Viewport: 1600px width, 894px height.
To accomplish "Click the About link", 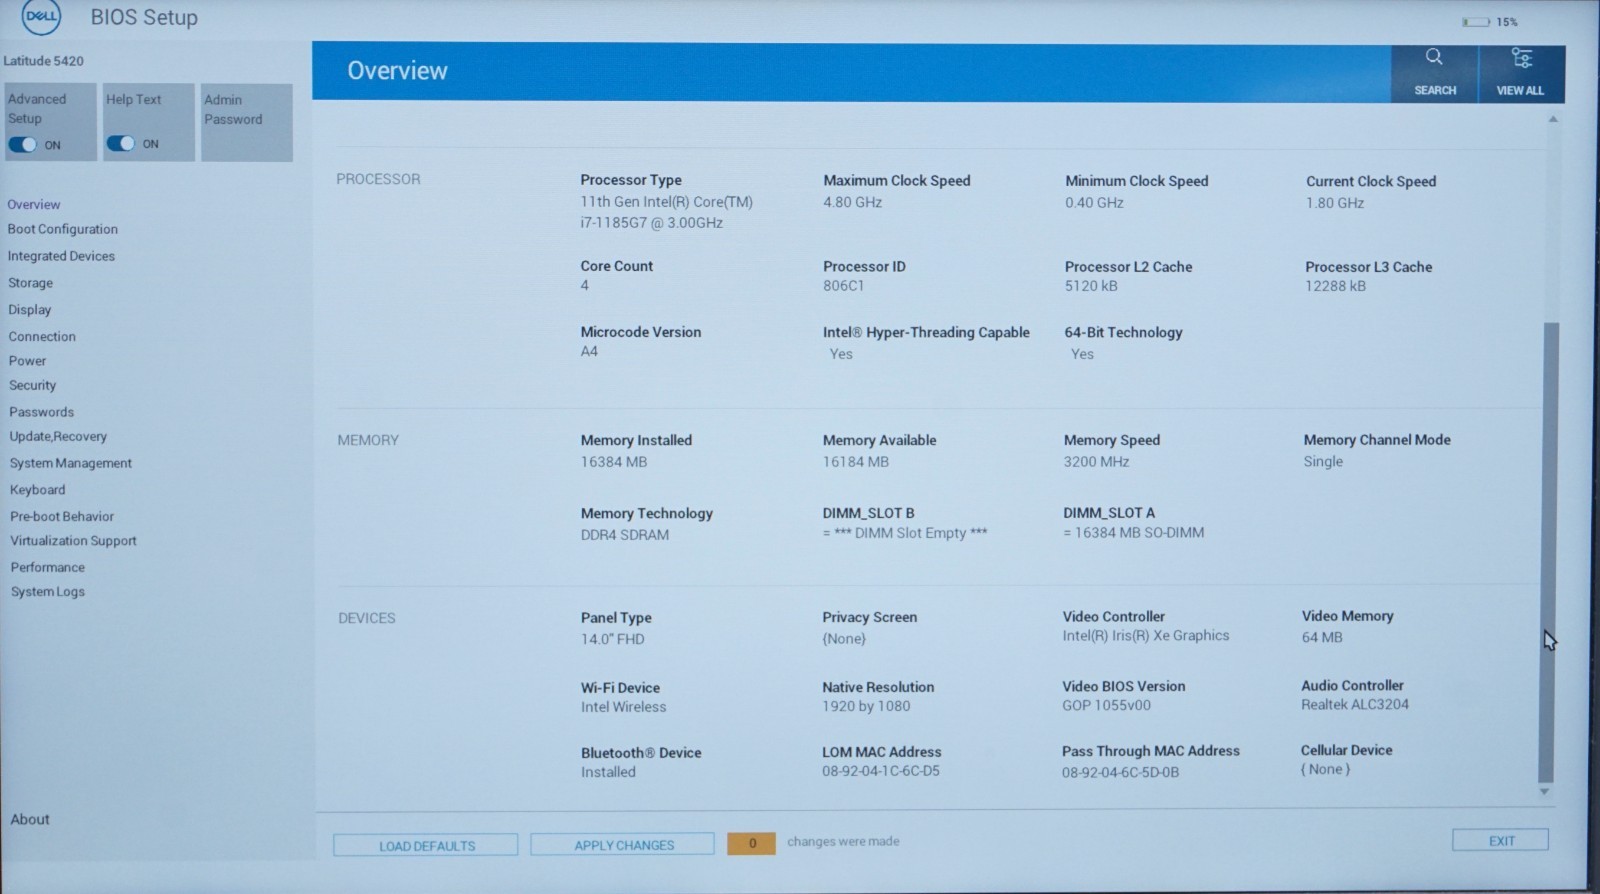I will [x=30, y=819].
